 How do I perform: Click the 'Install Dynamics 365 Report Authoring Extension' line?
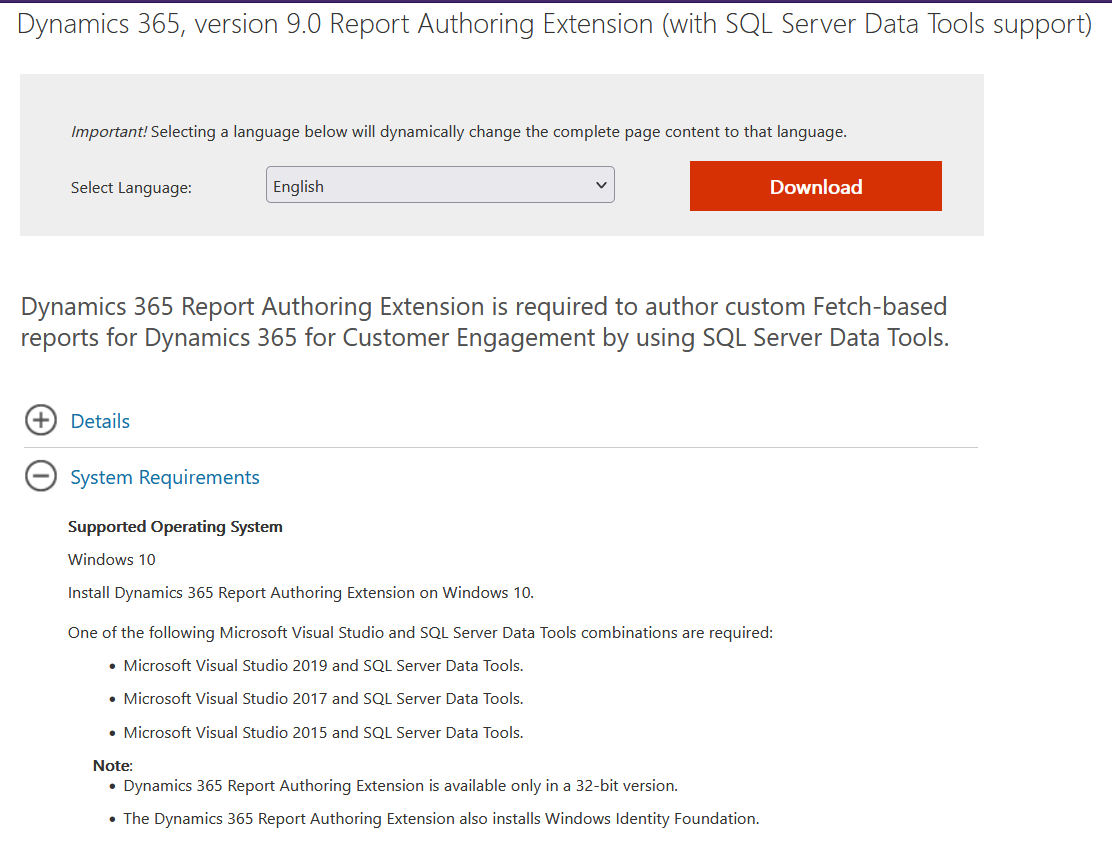point(301,593)
